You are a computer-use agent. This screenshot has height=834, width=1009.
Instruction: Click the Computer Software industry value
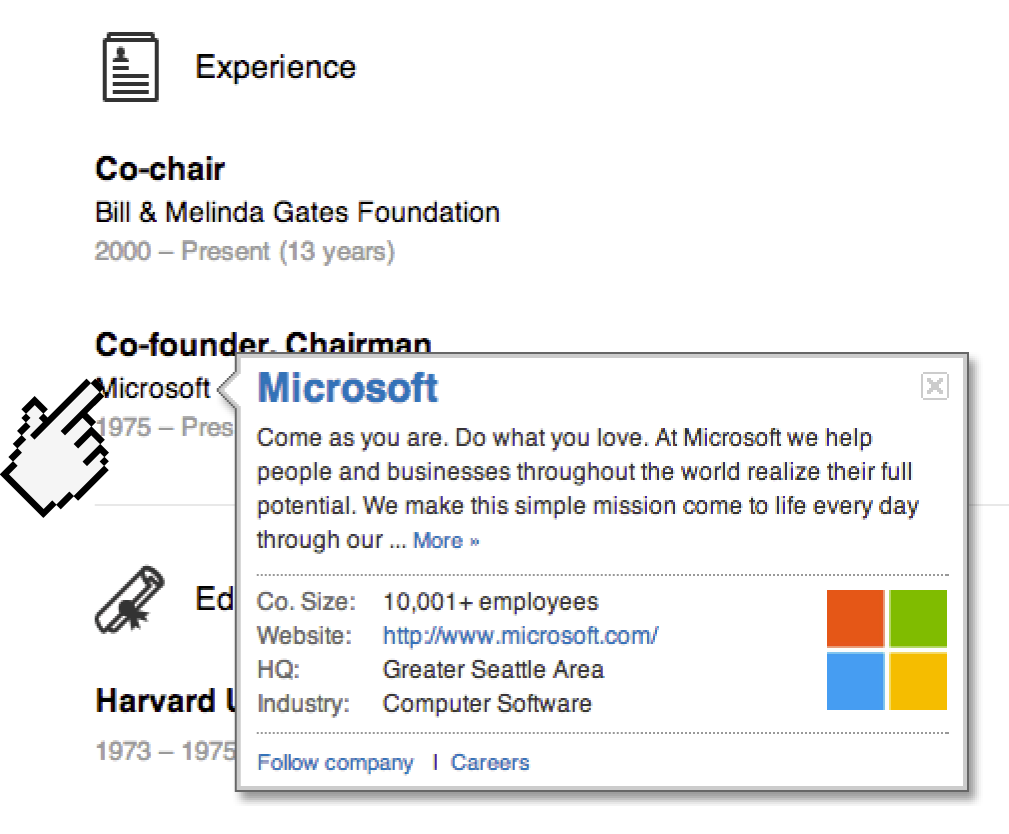click(x=487, y=703)
